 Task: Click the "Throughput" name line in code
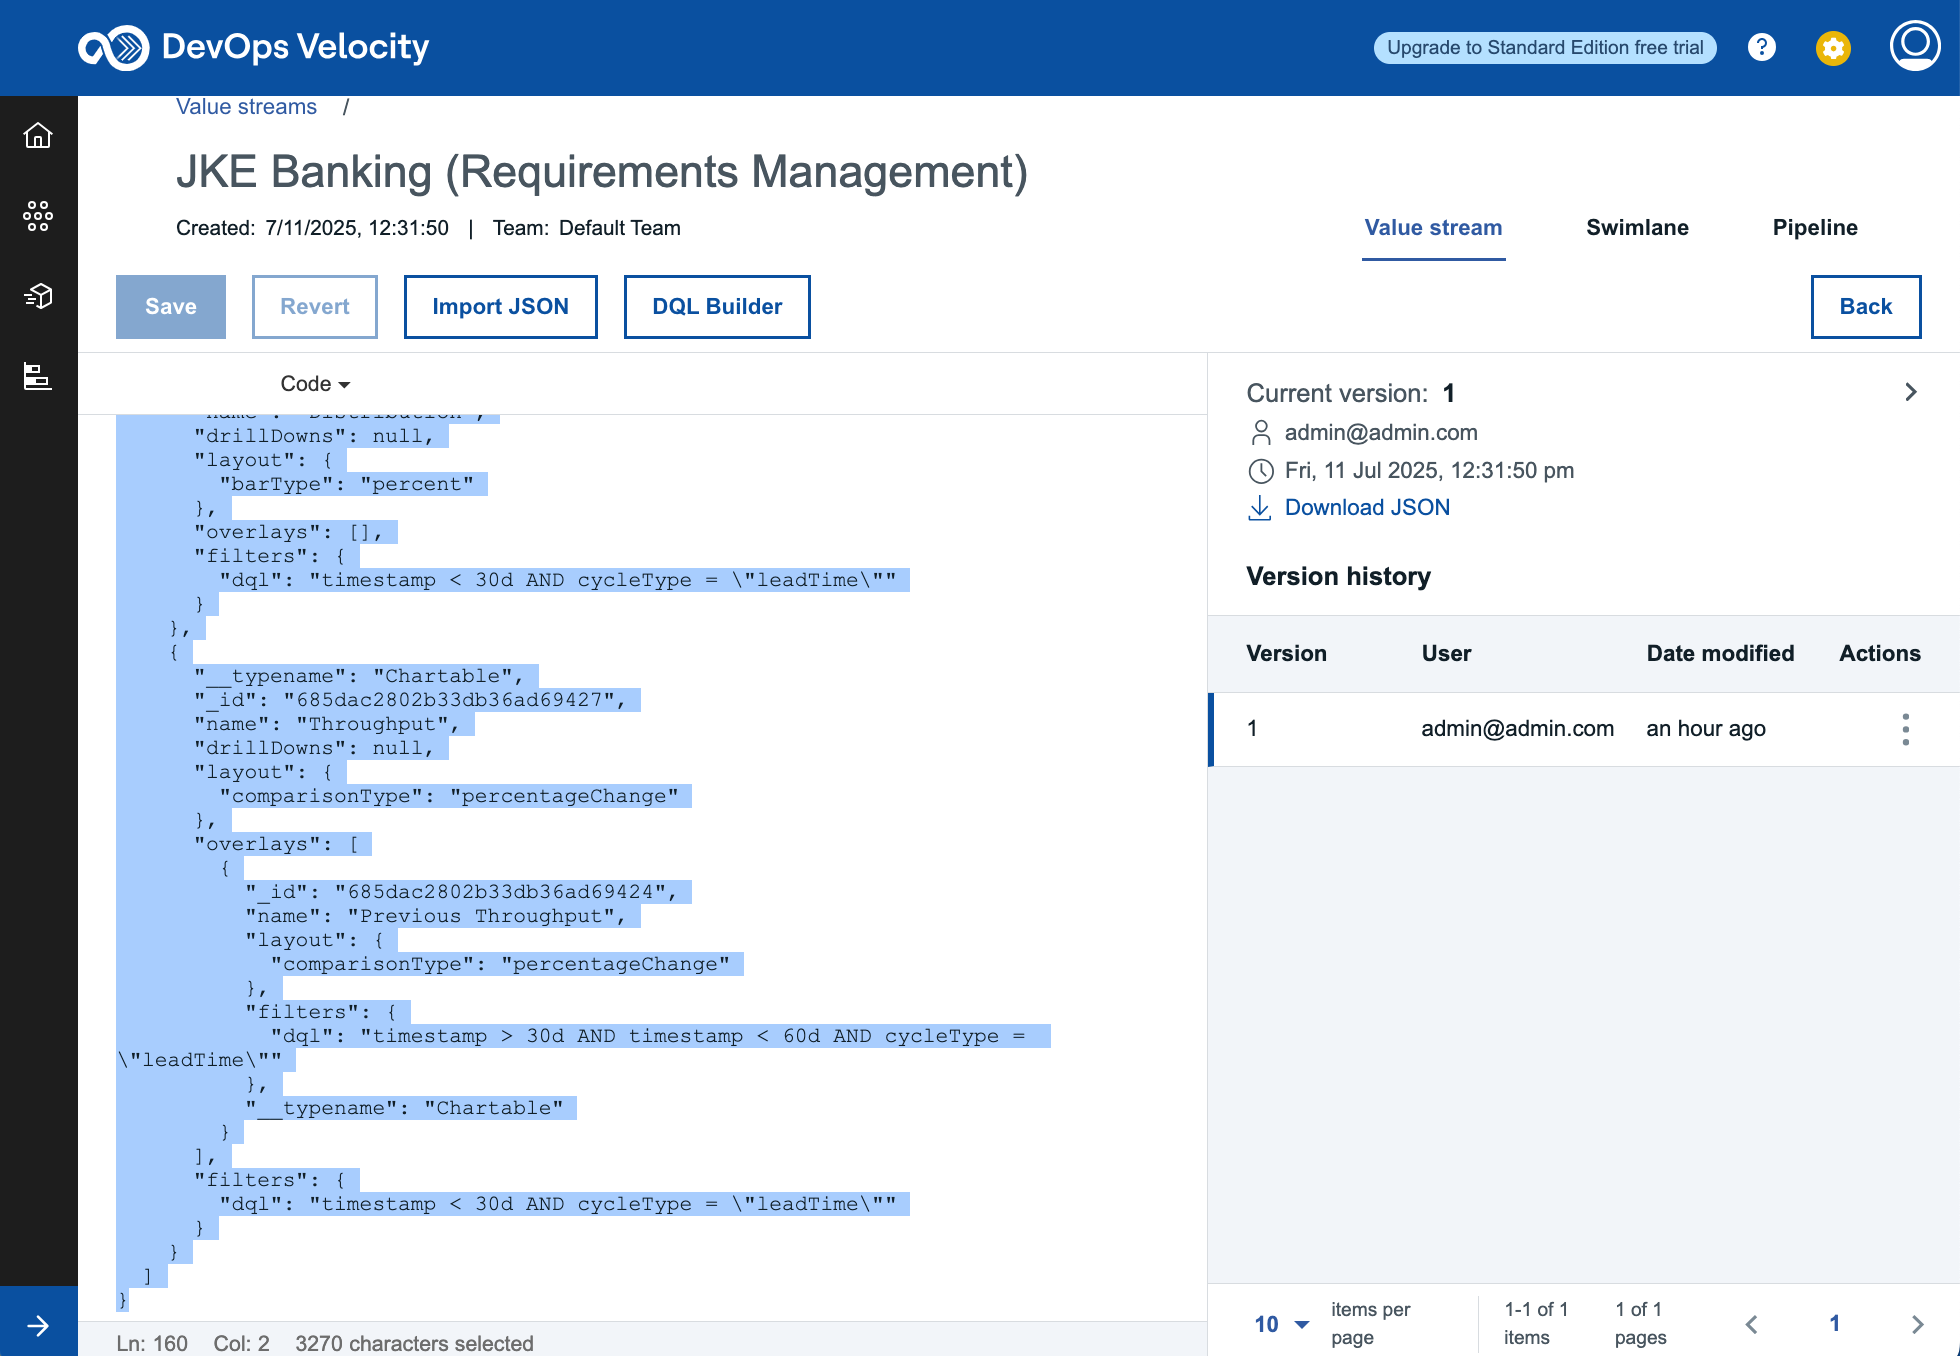(x=327, y=724)
